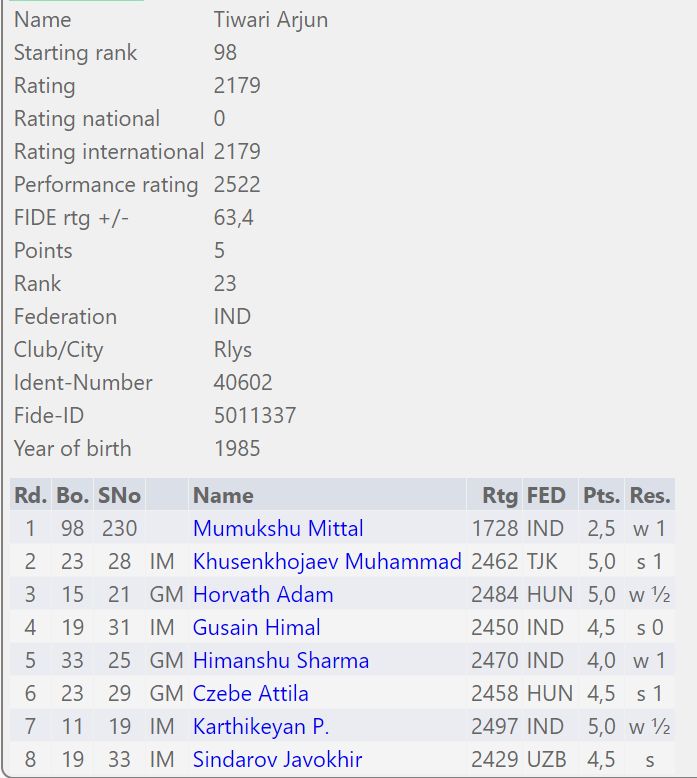This screenshot has height=778, width=697.
Task: Click the Rtg column header
Action: tap(500, 495)
